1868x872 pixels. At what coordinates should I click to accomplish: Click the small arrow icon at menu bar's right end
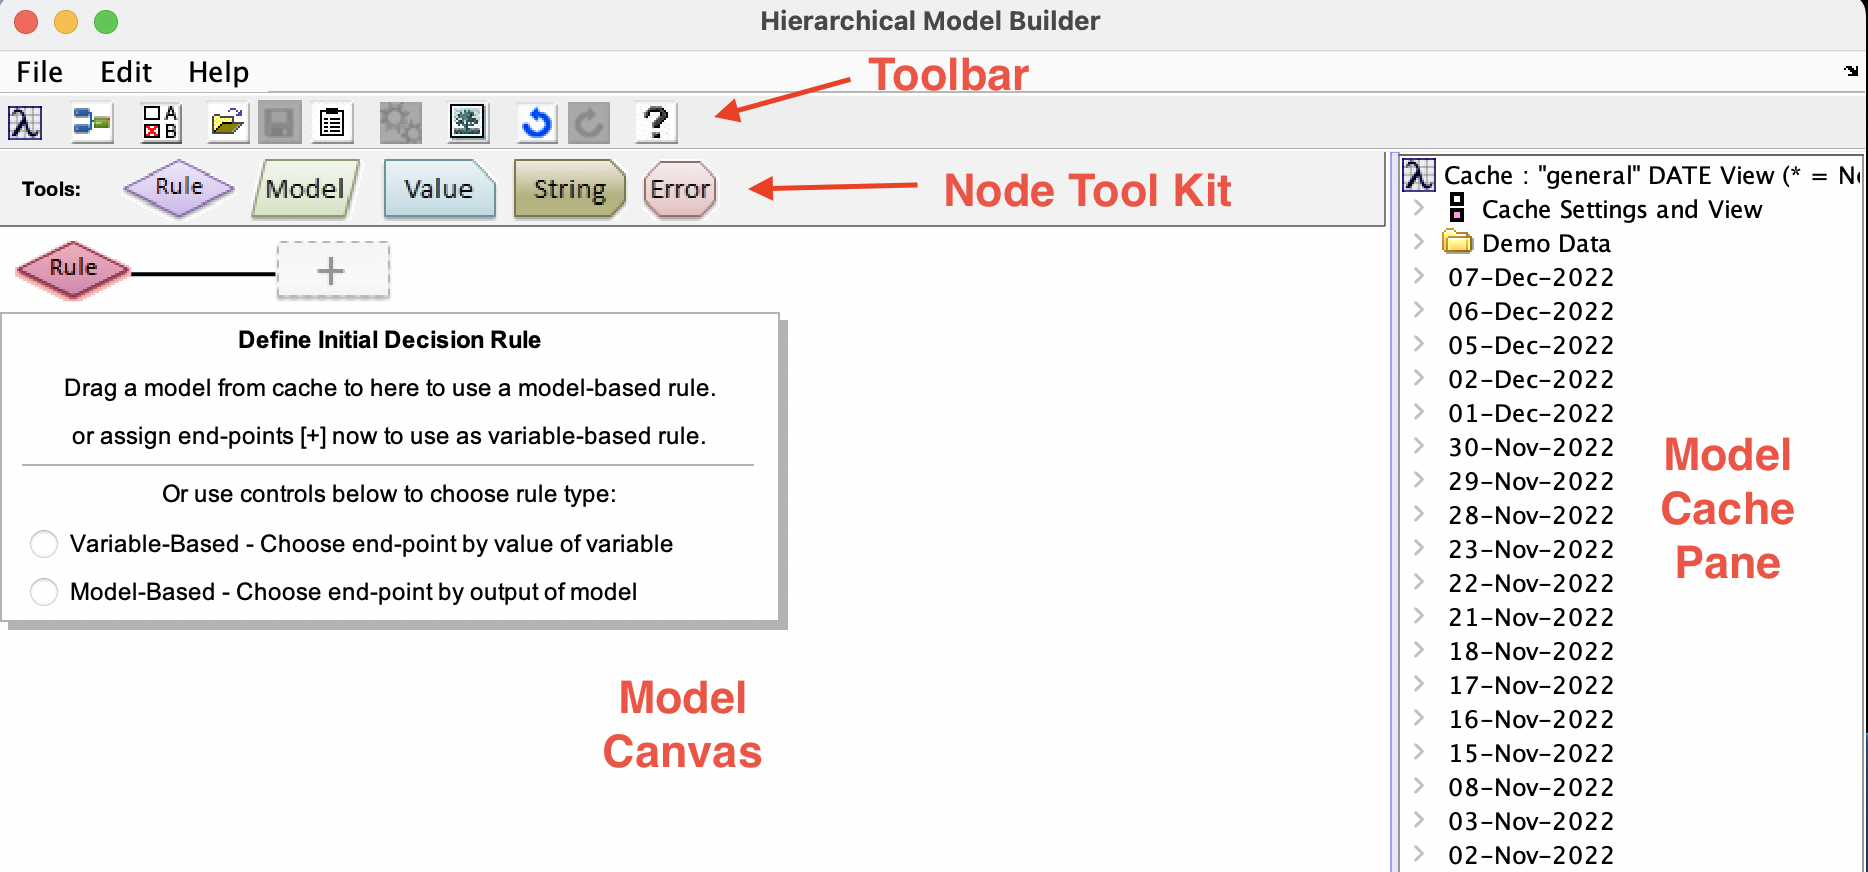coord(1851,71)
